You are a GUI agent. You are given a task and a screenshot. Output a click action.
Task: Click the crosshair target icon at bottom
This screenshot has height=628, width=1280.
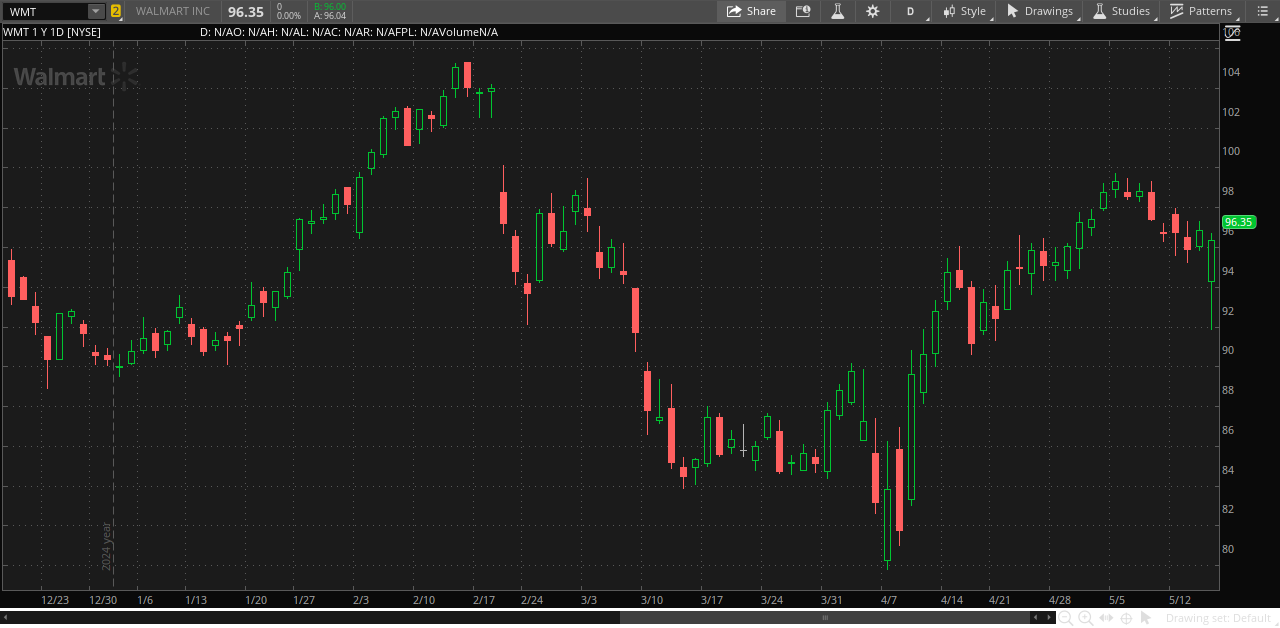point(1126,618)
